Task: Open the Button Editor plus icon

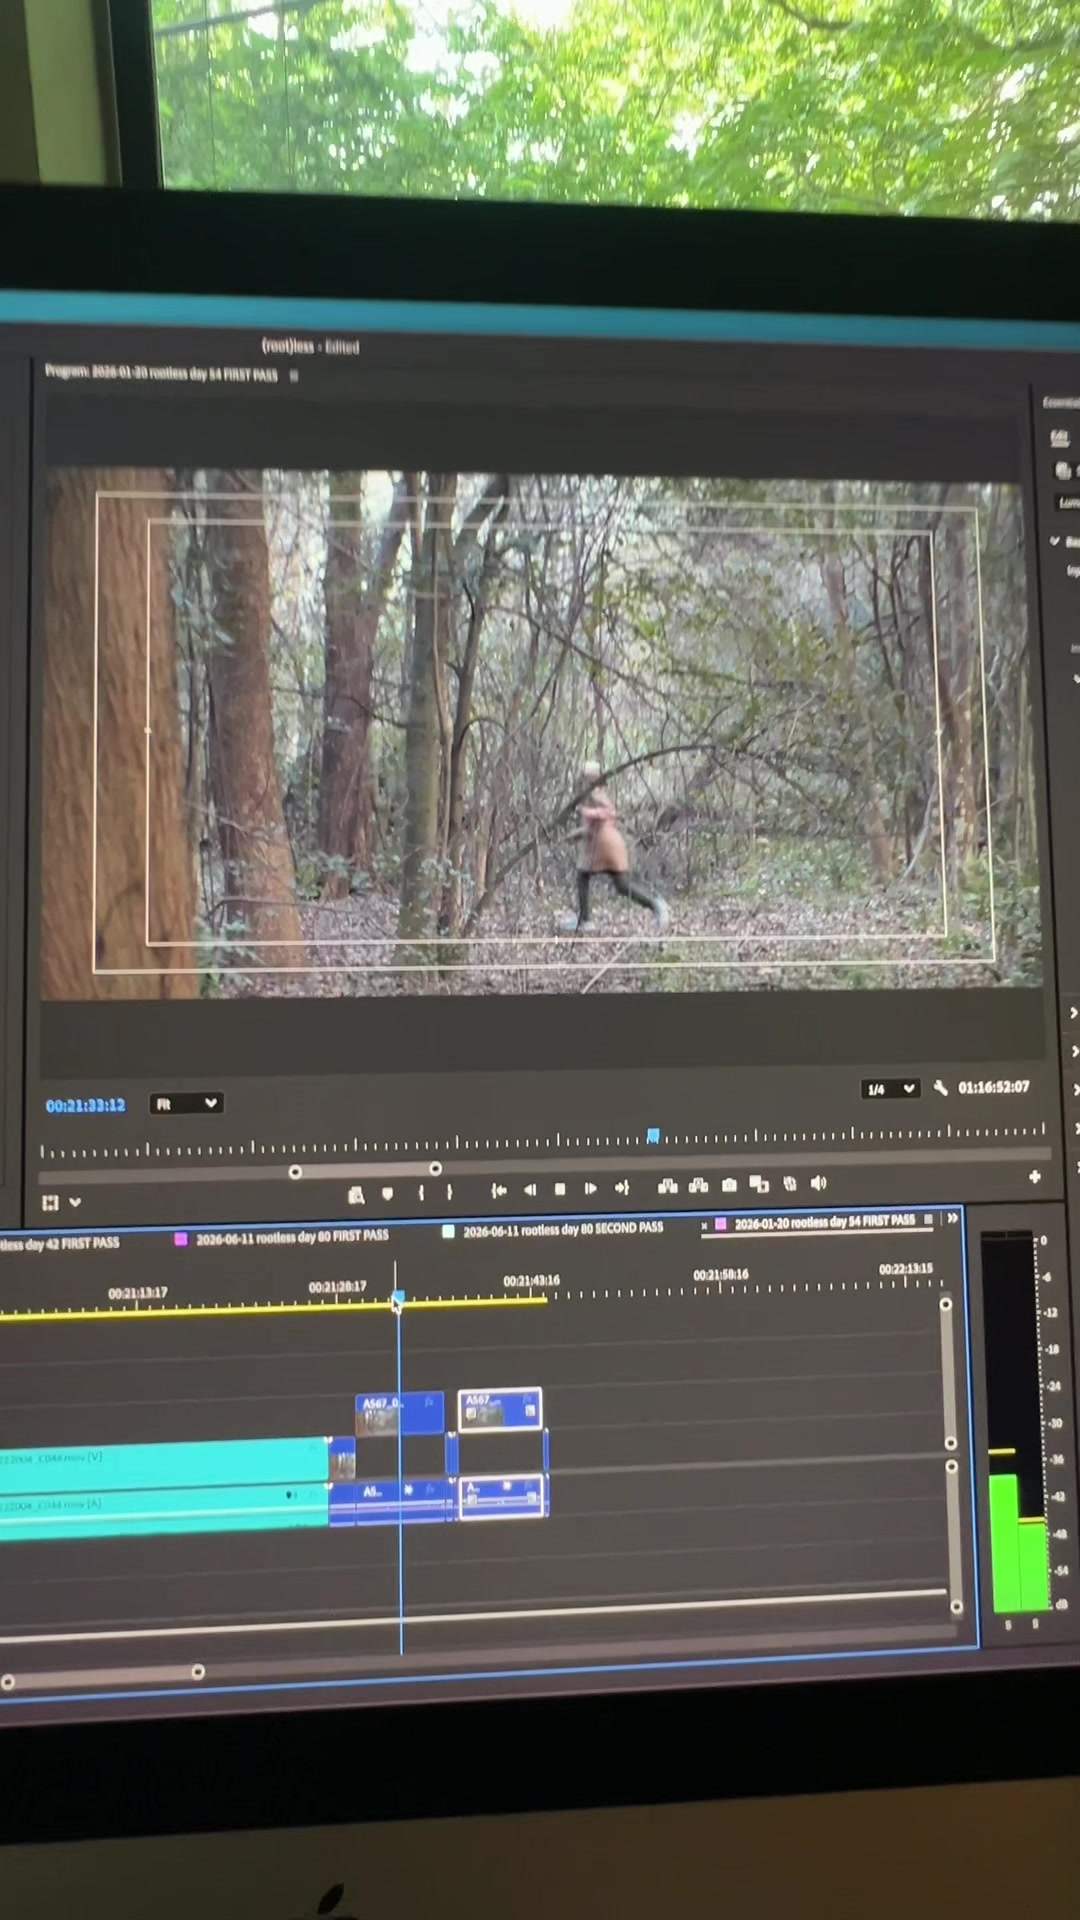Action: pyautogui.click(x=1035, y=1177)
